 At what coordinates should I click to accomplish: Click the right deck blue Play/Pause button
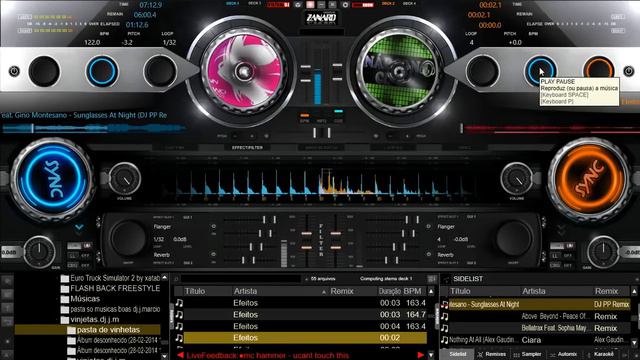(541, 71)
